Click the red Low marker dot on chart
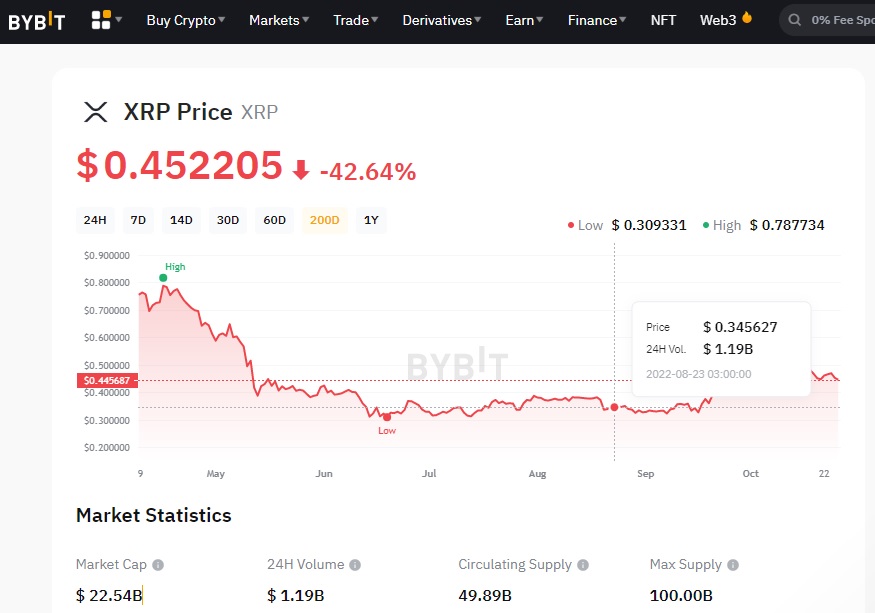 [387, 417]
